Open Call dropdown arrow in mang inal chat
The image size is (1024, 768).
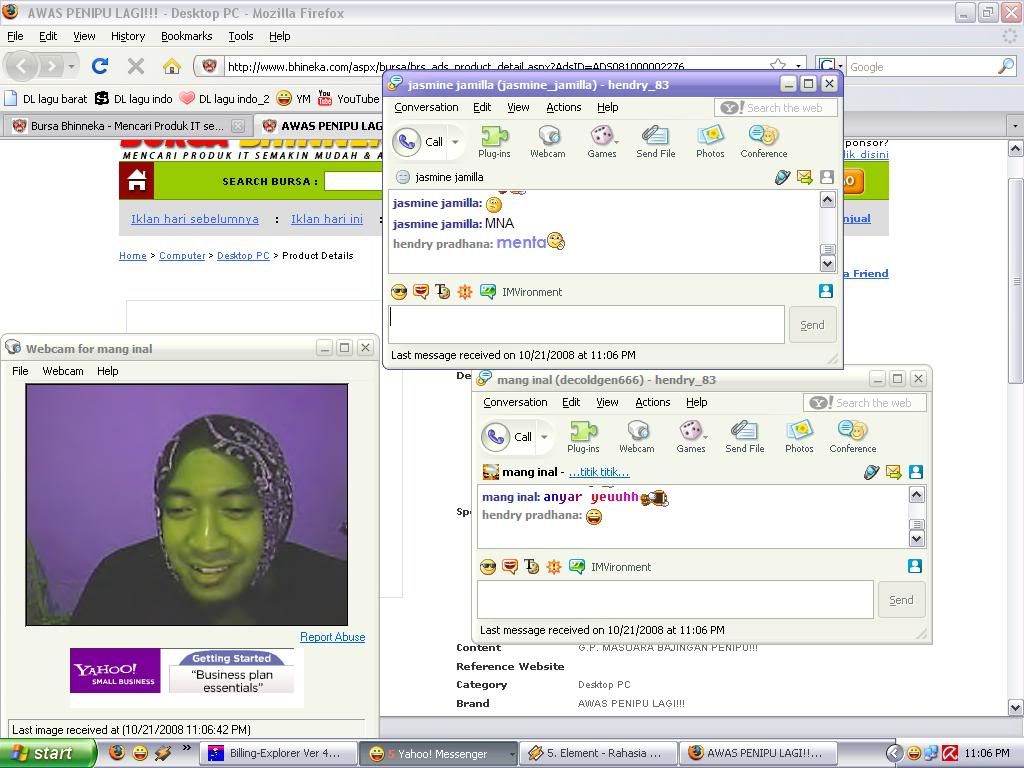point(544,437)
